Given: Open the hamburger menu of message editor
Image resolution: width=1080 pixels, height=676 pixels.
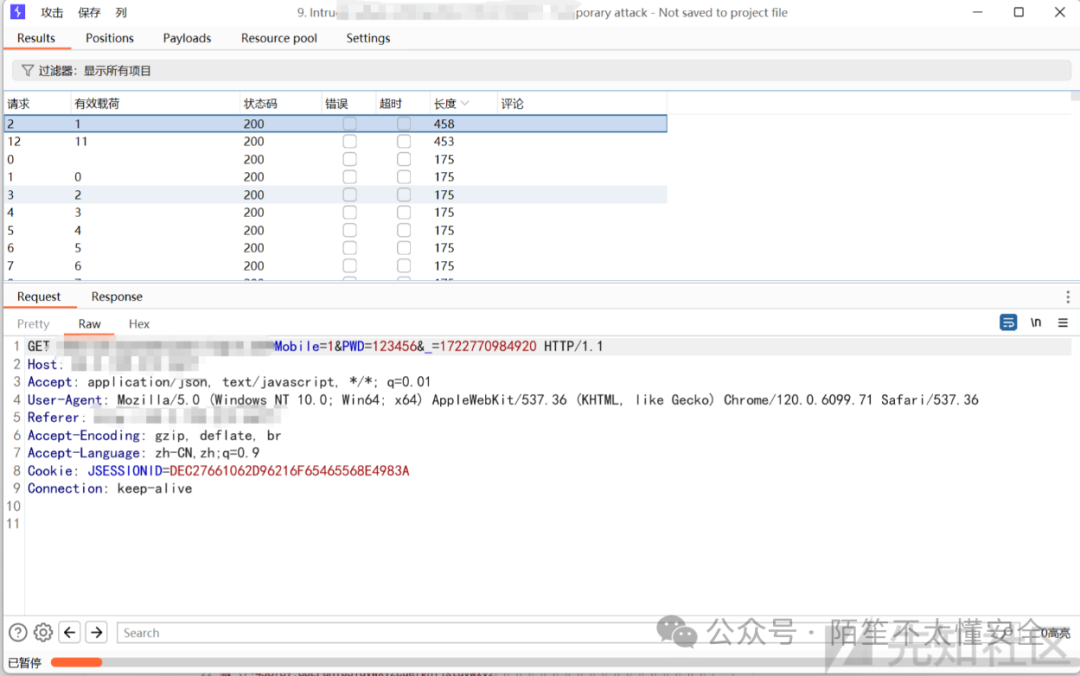Looking at the screenshot, I should click(x=1063, y=322).
